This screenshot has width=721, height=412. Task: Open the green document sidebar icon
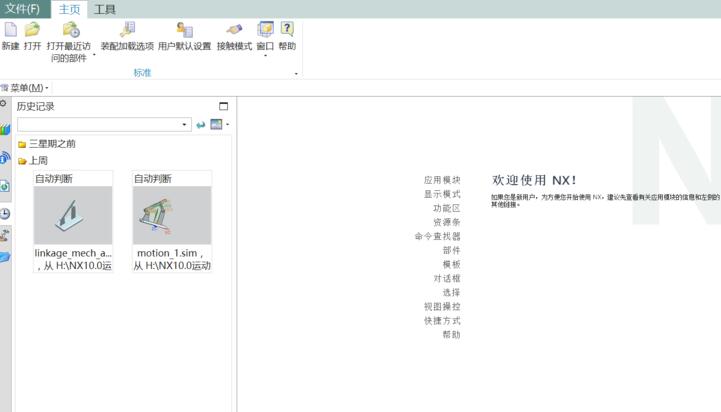pyautogui.click(x=5, y=186)
